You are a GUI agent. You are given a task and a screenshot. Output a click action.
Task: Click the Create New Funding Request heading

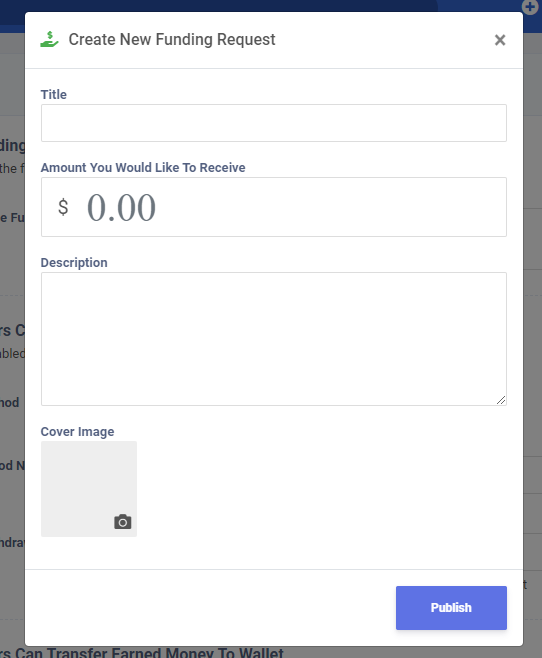[x=172, y=39]
